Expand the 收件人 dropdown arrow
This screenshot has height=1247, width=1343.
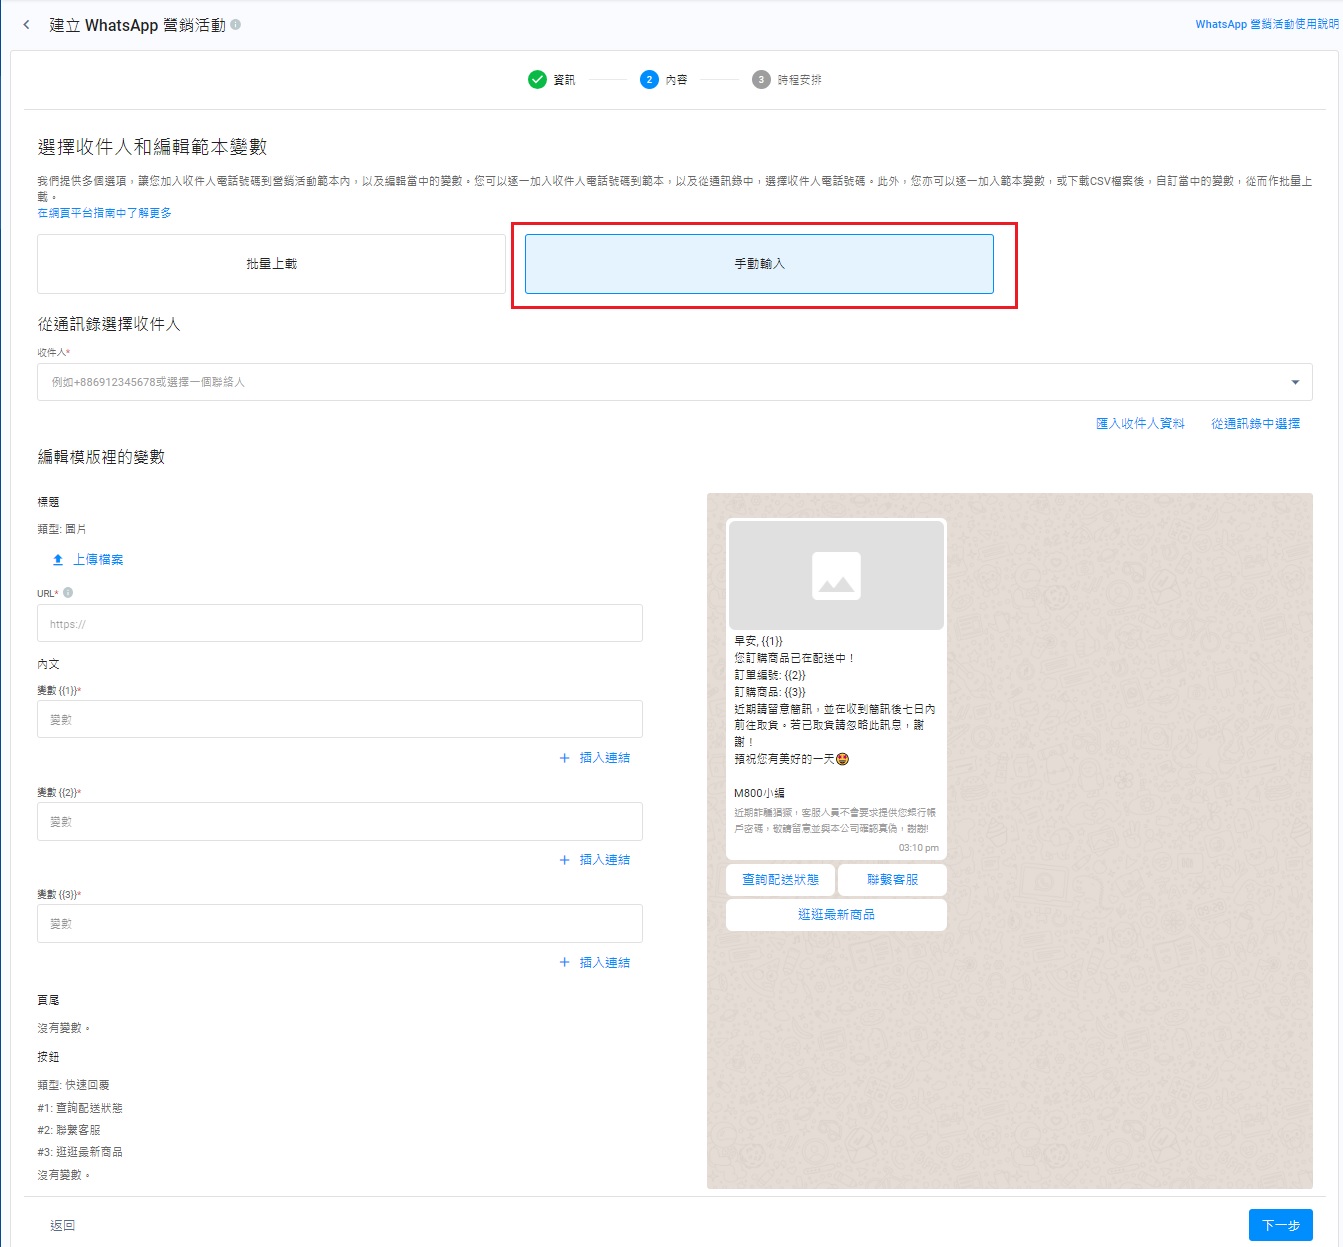pos(1295,382)
